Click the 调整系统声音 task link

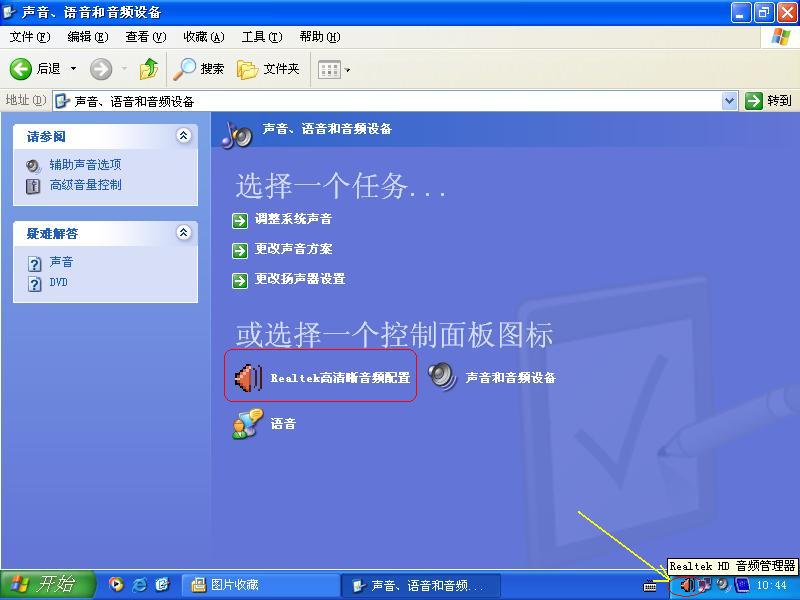tap(293, 219)
